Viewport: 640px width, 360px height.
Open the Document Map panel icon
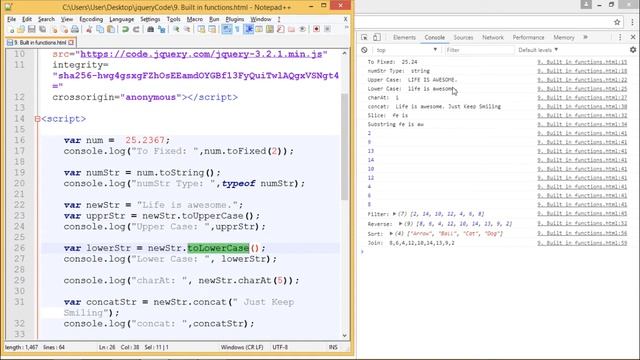point(270,29)
